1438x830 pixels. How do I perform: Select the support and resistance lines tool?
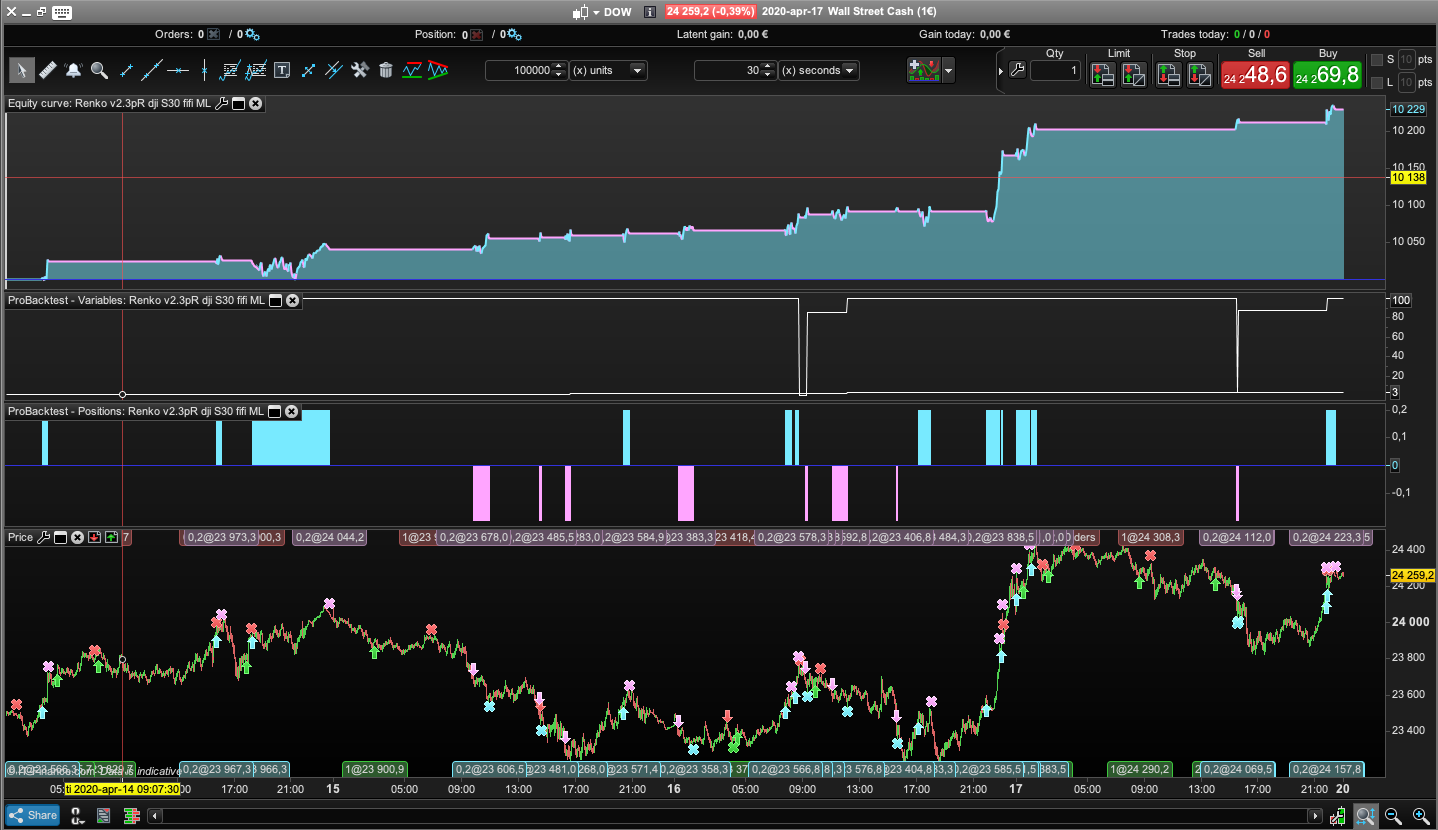412,70
